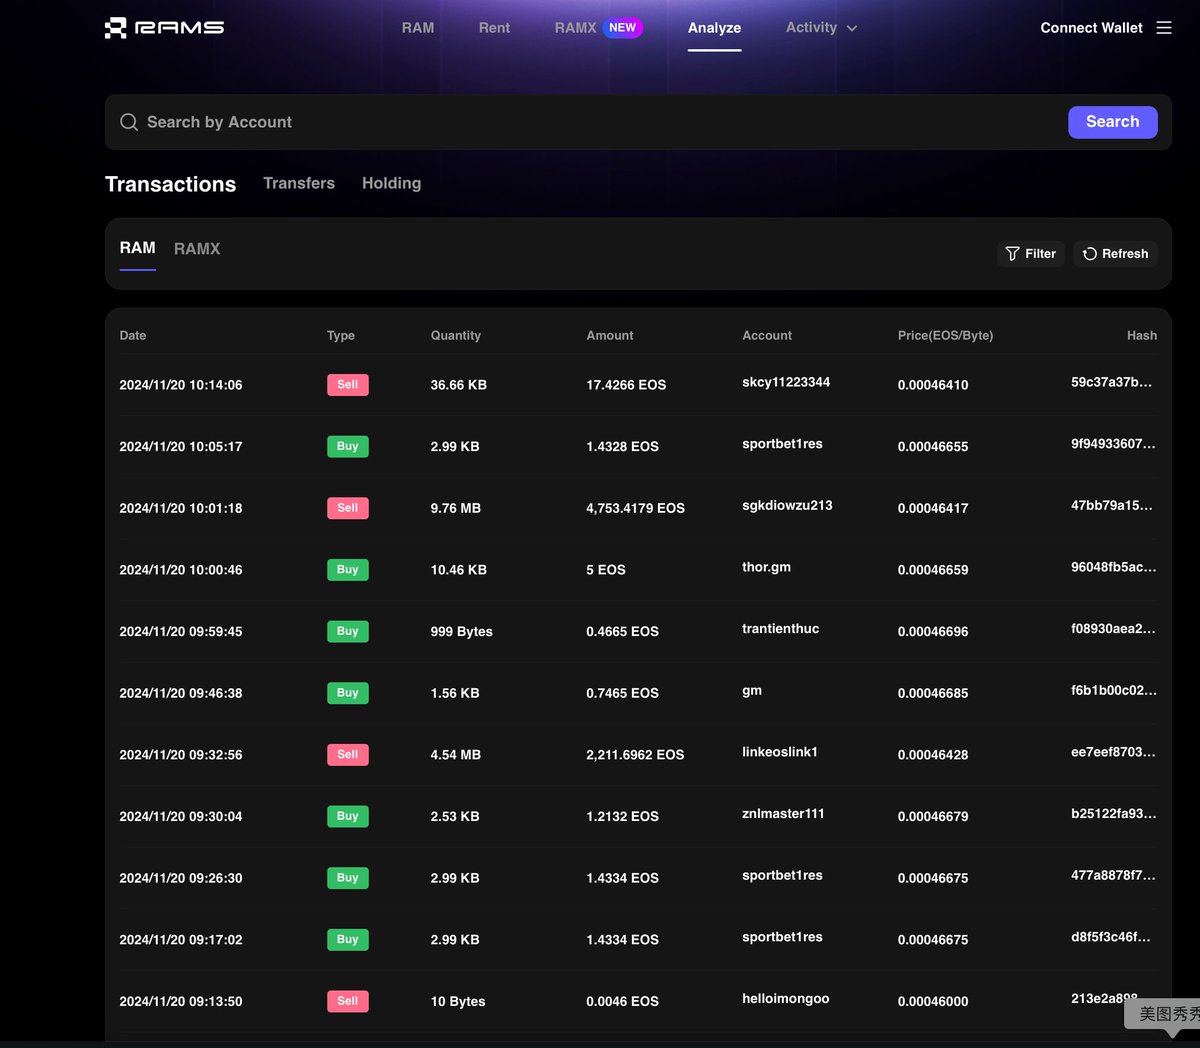
Task: Open the hamburger menu icon
Action: click(x=1164, y=28)
